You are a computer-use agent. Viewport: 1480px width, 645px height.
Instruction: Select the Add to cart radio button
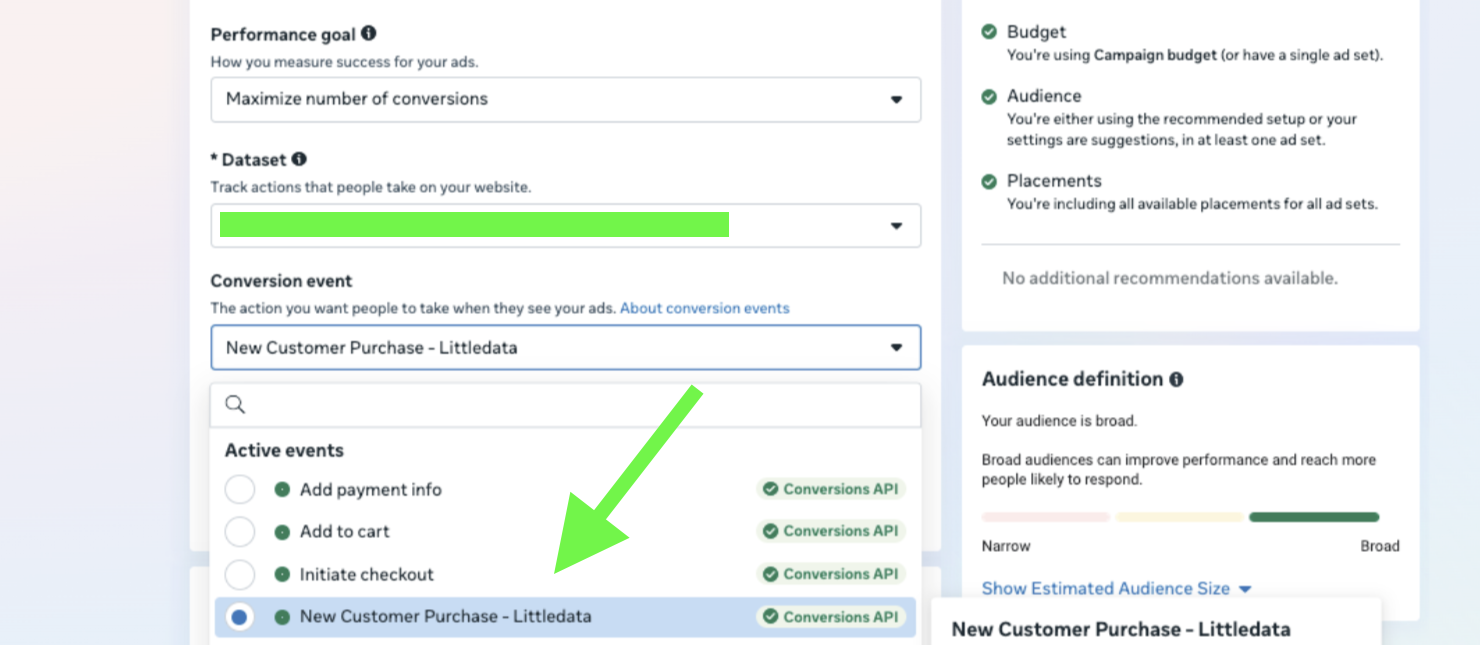pos(240,532)
